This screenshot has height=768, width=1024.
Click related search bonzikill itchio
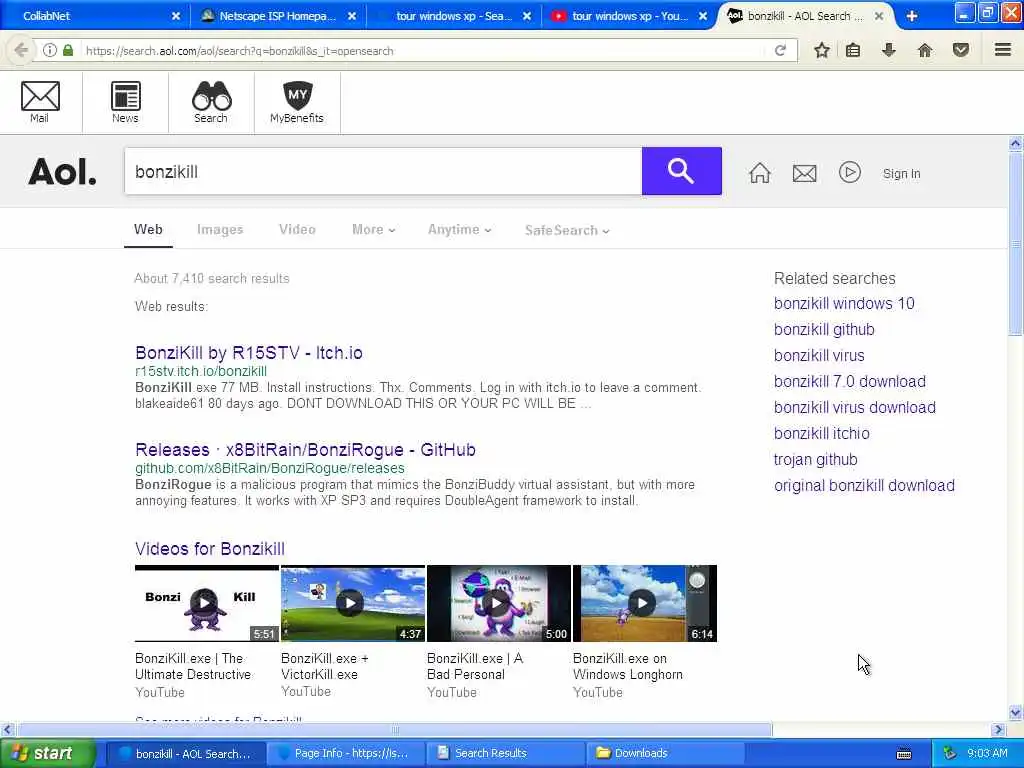(822, 434)
